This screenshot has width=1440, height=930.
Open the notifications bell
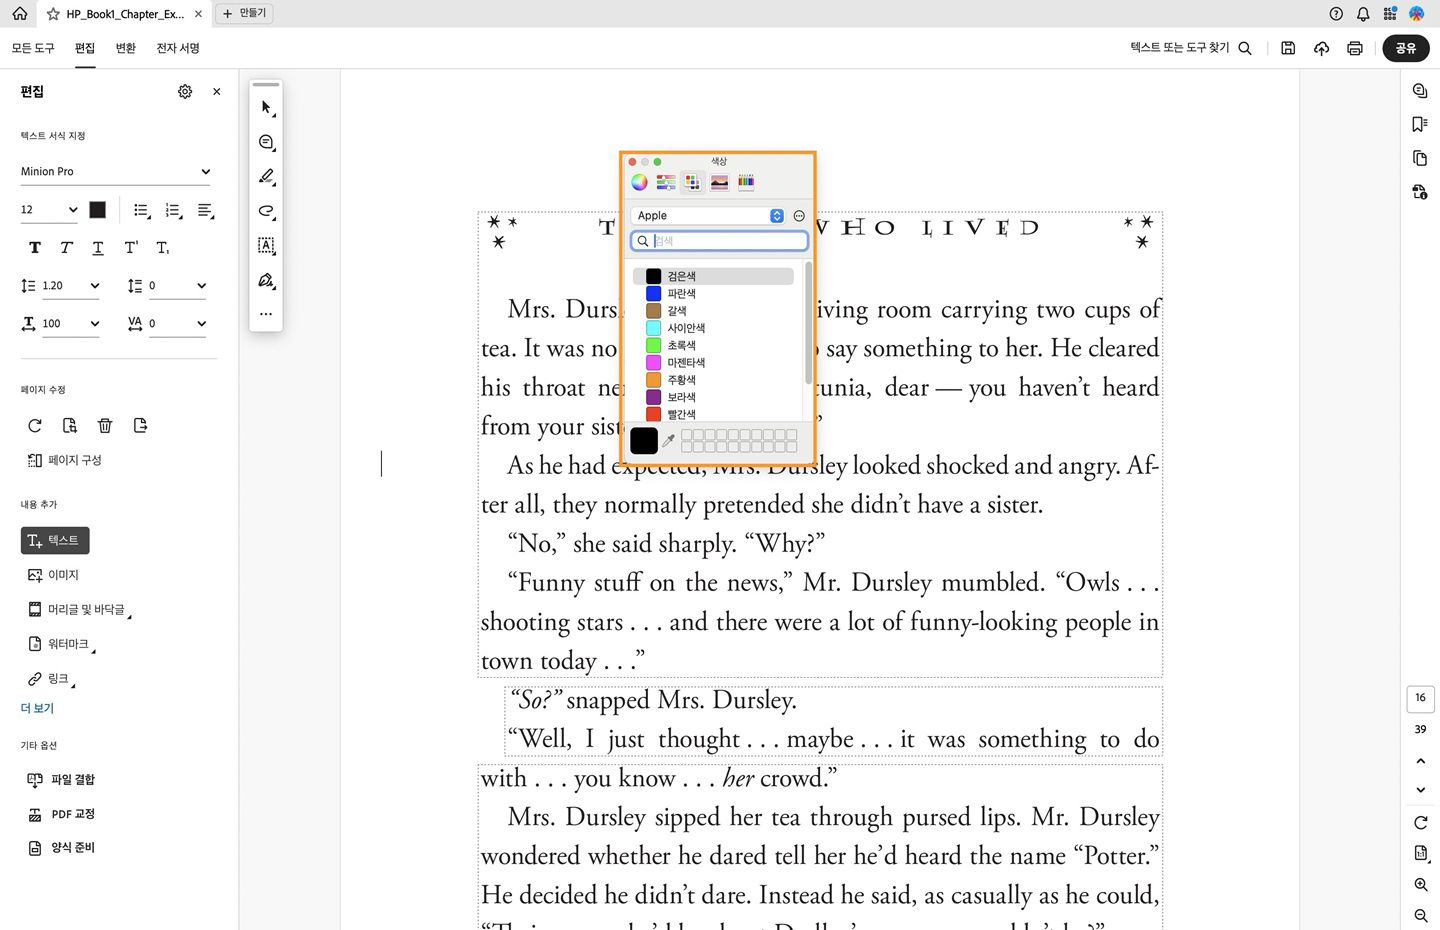[x=1363, y=14]
